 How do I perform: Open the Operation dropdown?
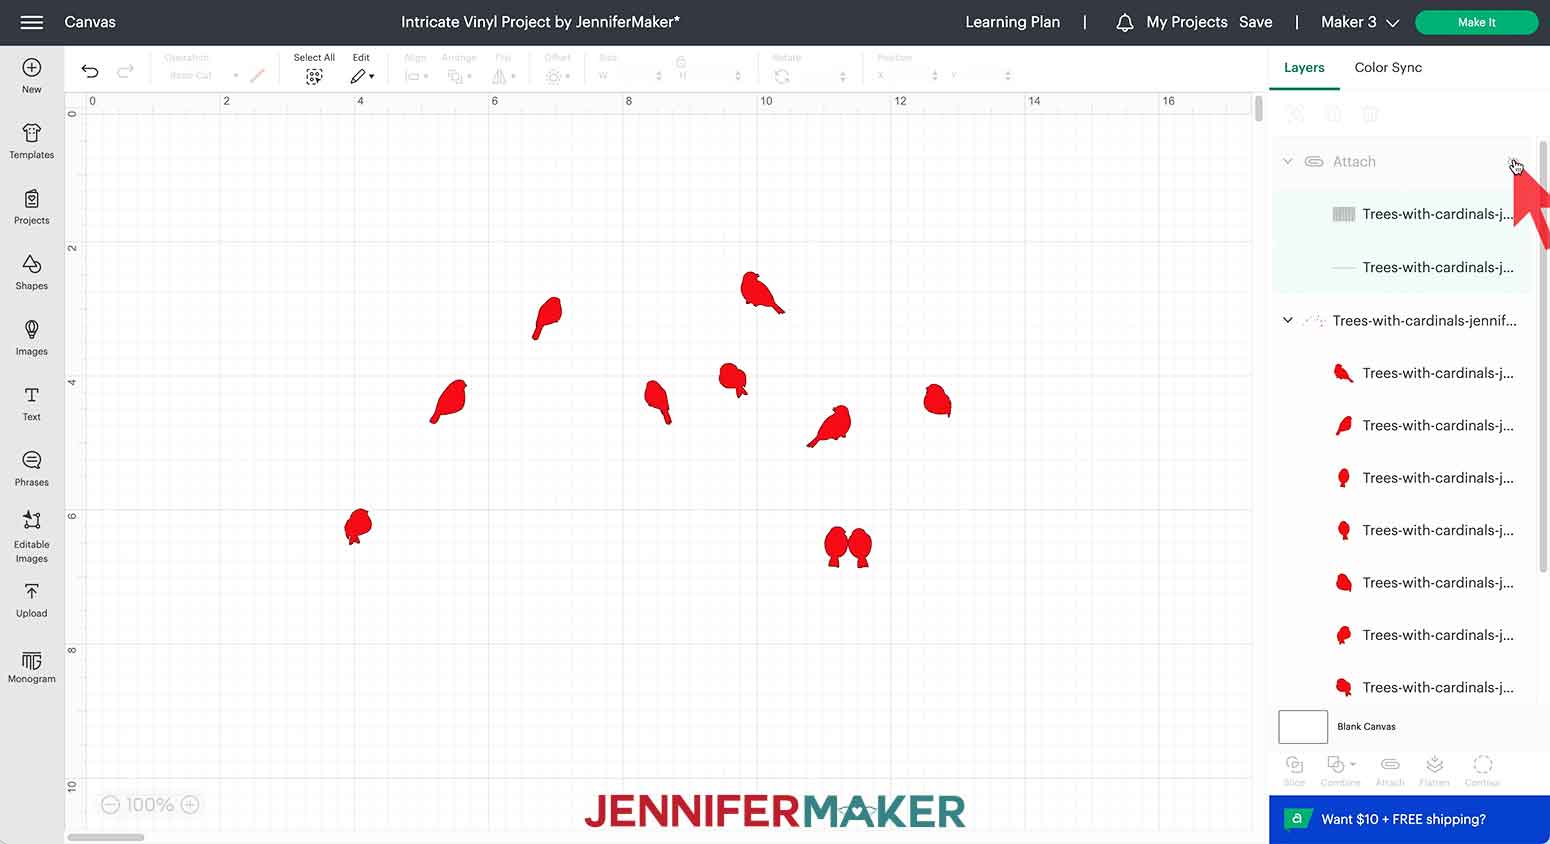(203, 76)
